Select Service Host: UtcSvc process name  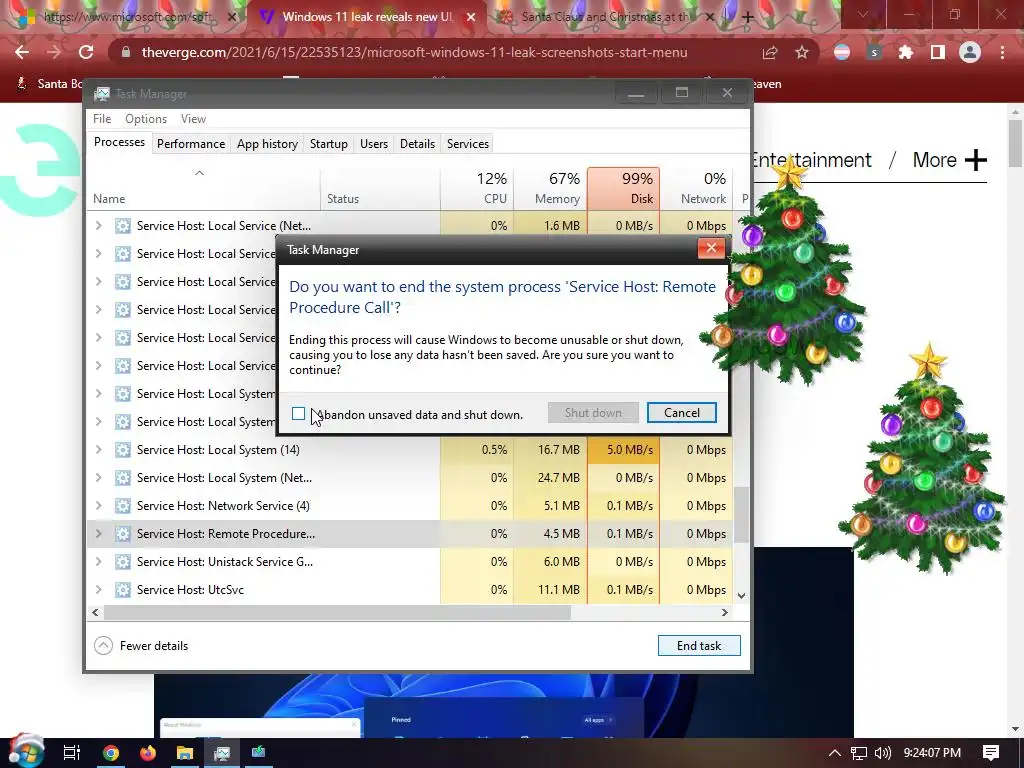190,590
